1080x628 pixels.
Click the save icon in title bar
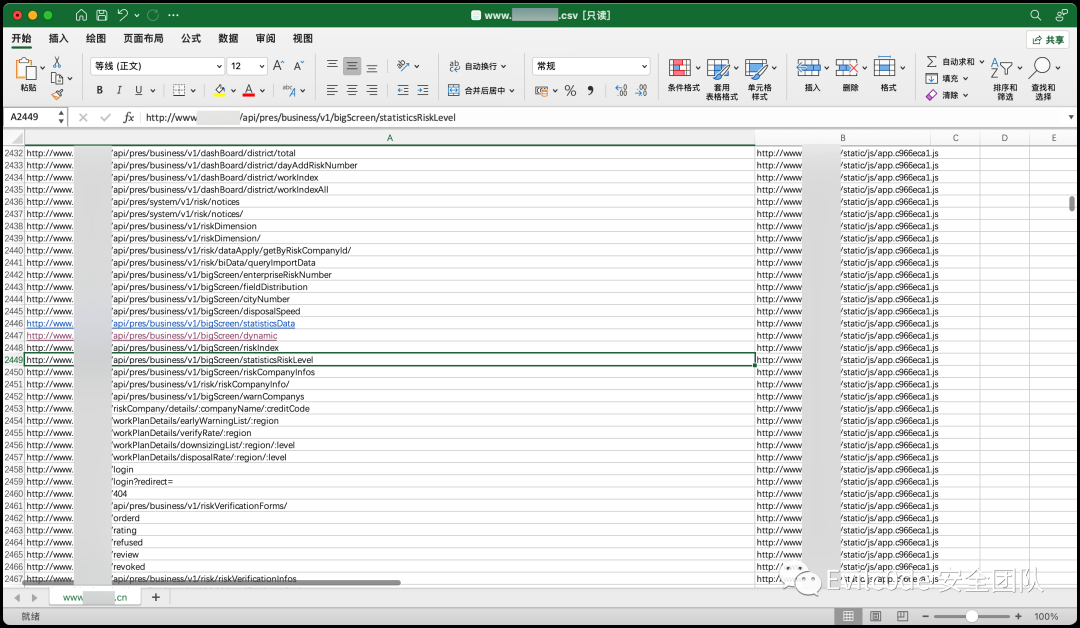[x=101, y=15]
